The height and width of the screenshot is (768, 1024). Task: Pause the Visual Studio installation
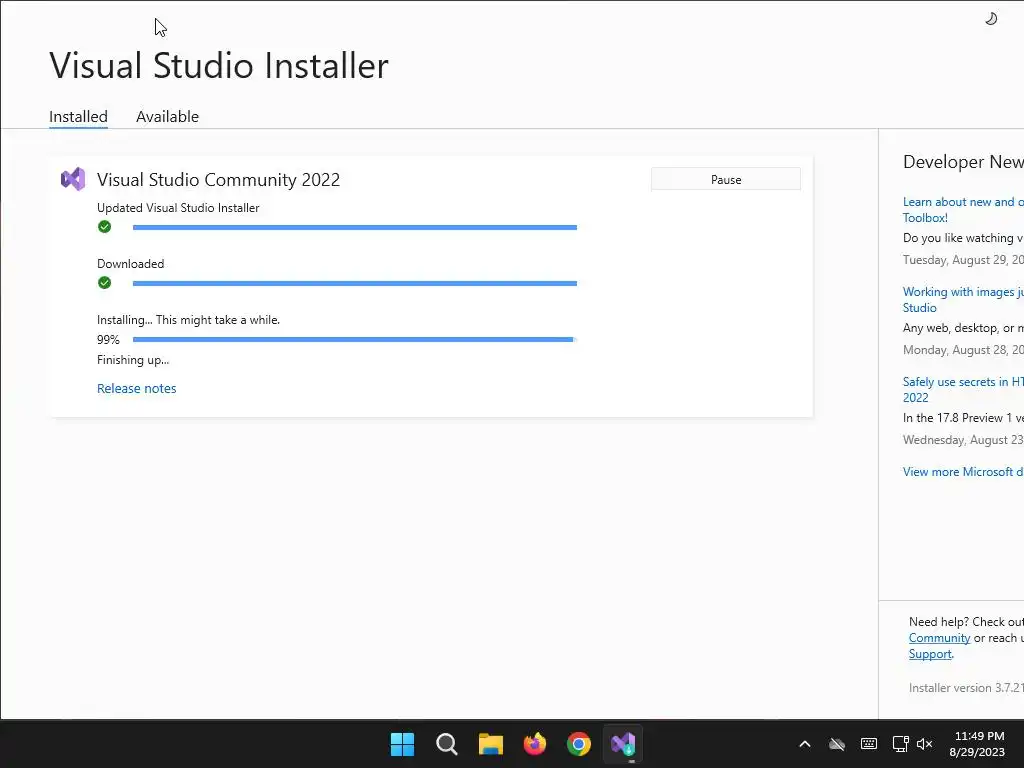click(726, 180)
